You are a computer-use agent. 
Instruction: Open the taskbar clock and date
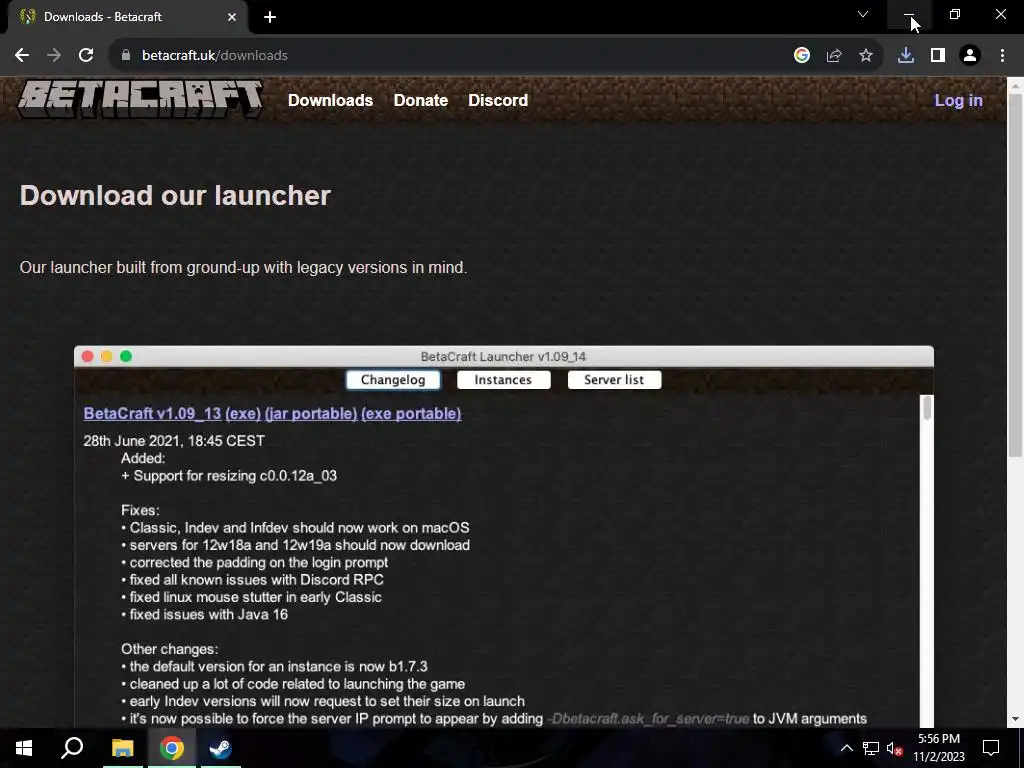[939, 748]
